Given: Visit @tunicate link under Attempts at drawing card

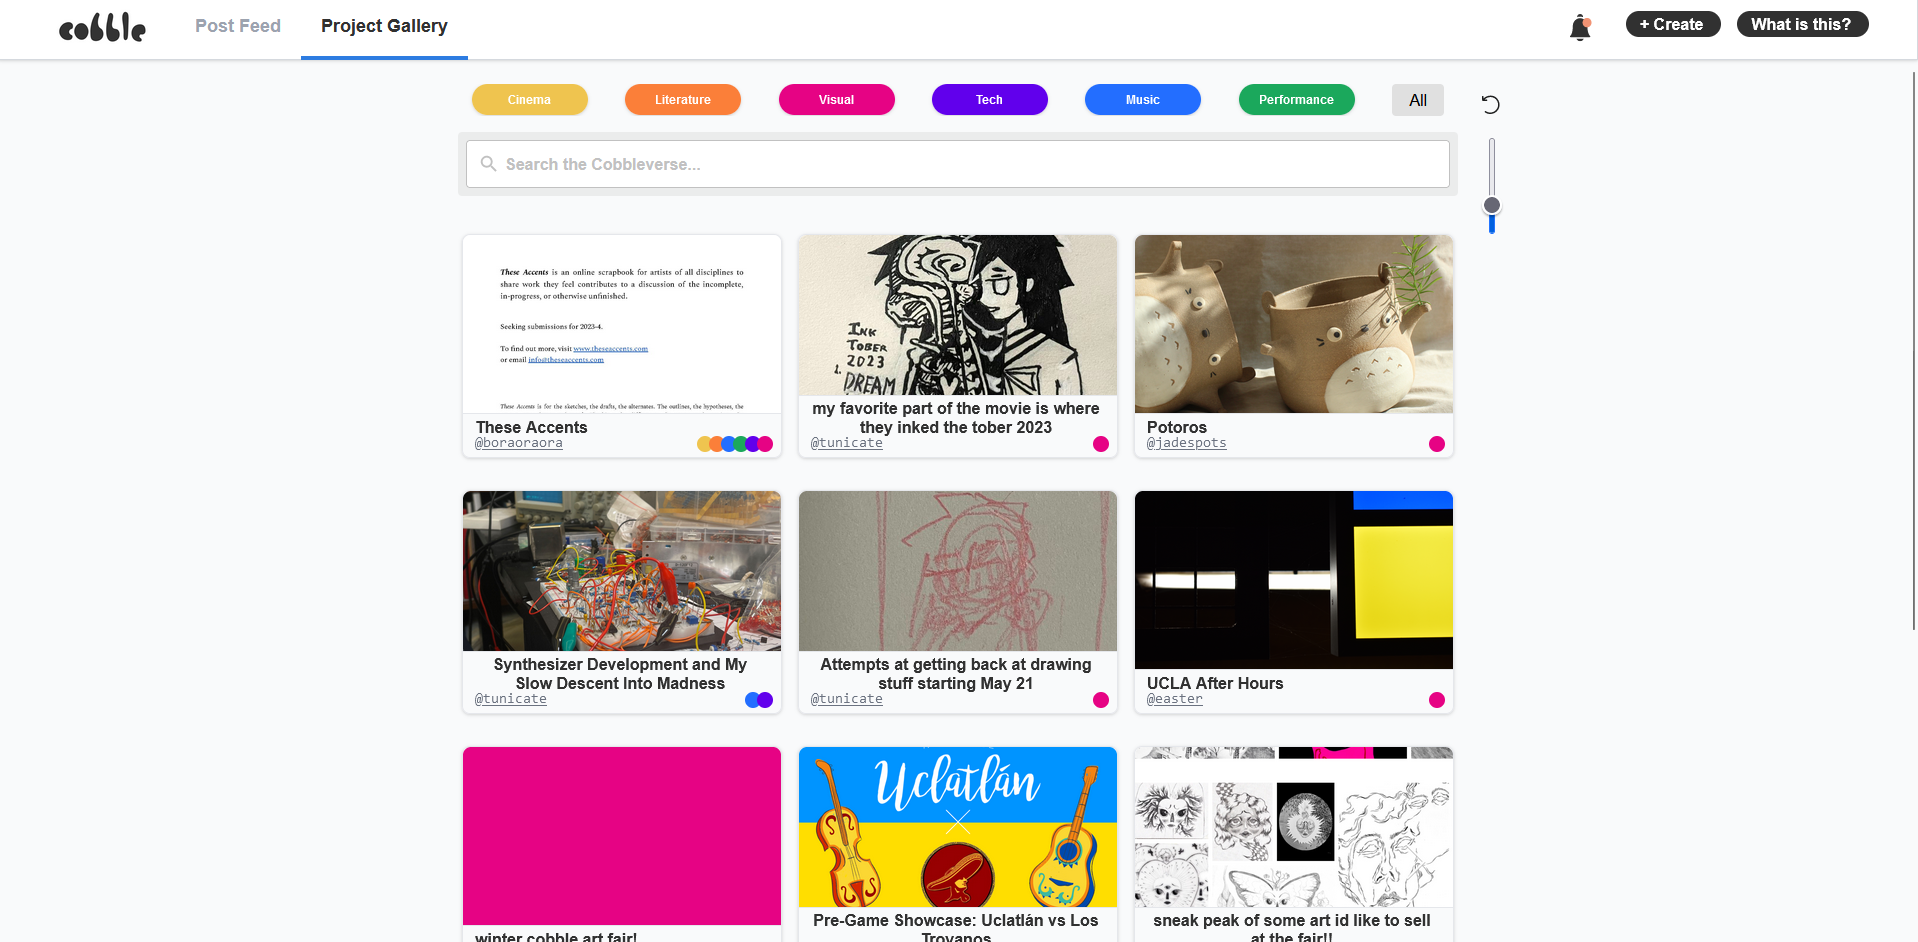Looking at the screenshot, I should pos(847,699).
